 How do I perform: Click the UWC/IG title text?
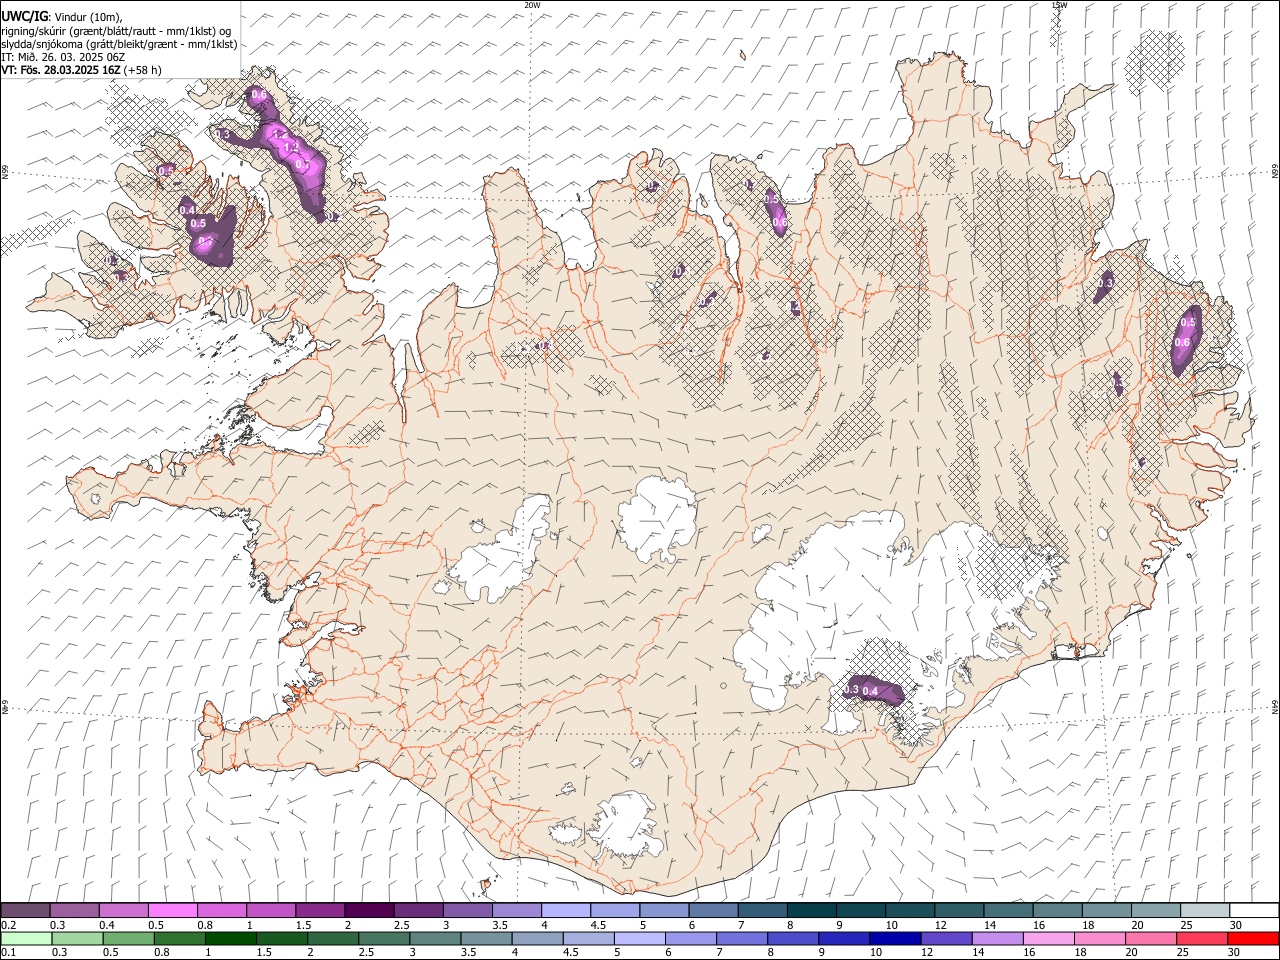coord(24,16)
